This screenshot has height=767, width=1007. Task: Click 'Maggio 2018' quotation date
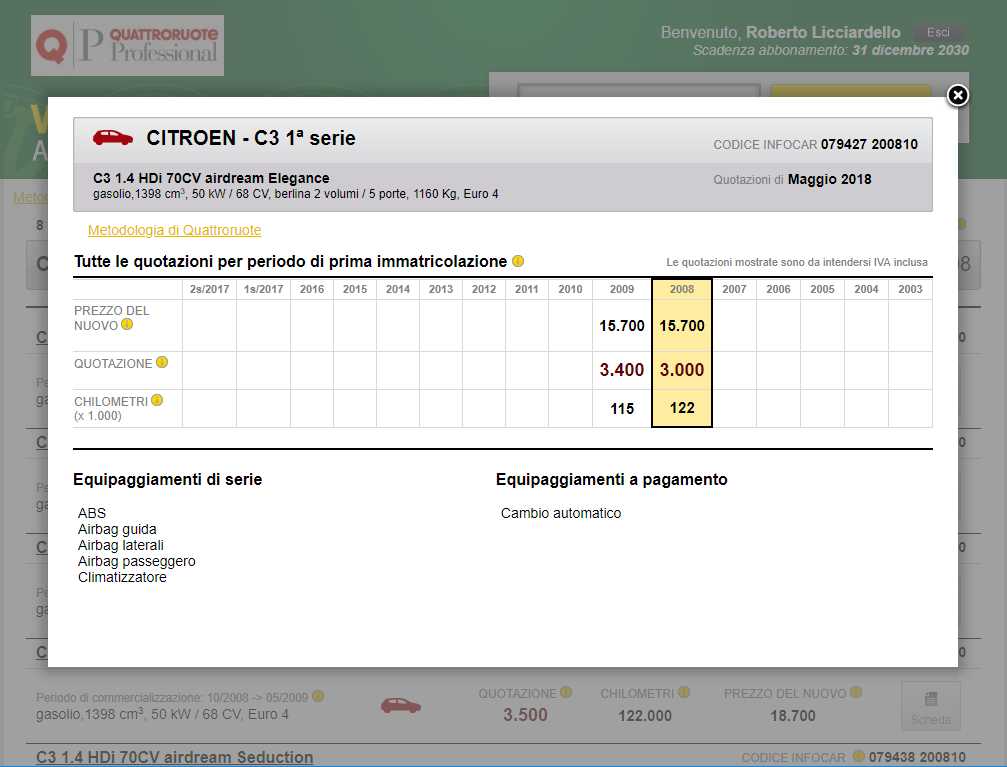(829, 179)
